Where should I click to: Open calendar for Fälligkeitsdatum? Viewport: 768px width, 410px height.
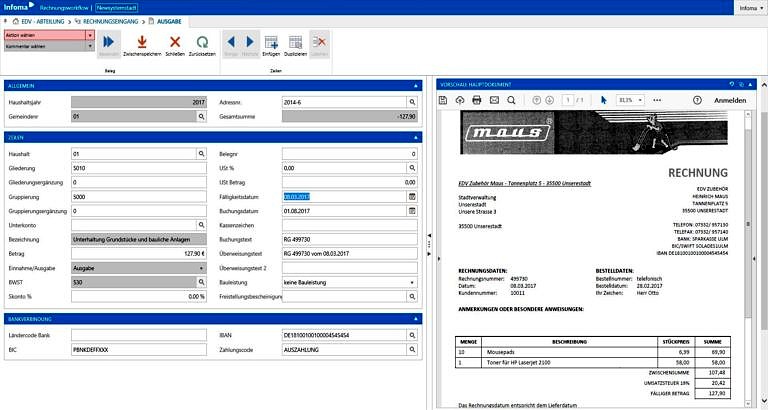412,196
